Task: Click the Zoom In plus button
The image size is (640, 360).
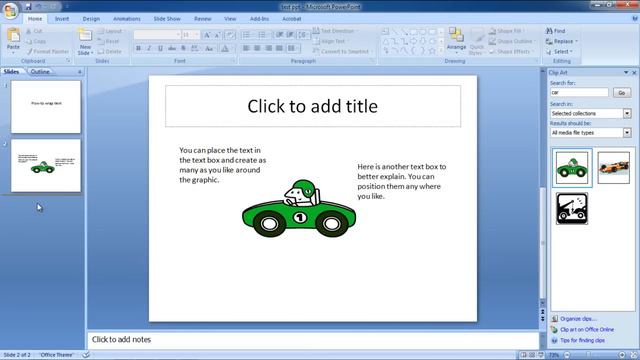Action: [622, 355]
